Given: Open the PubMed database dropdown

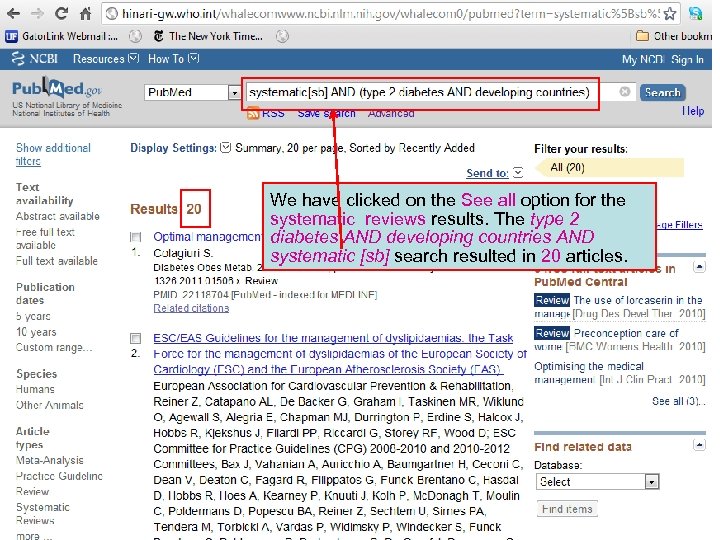Looking at the screenshot, I should pyautogui.click(x=192, y=92).
